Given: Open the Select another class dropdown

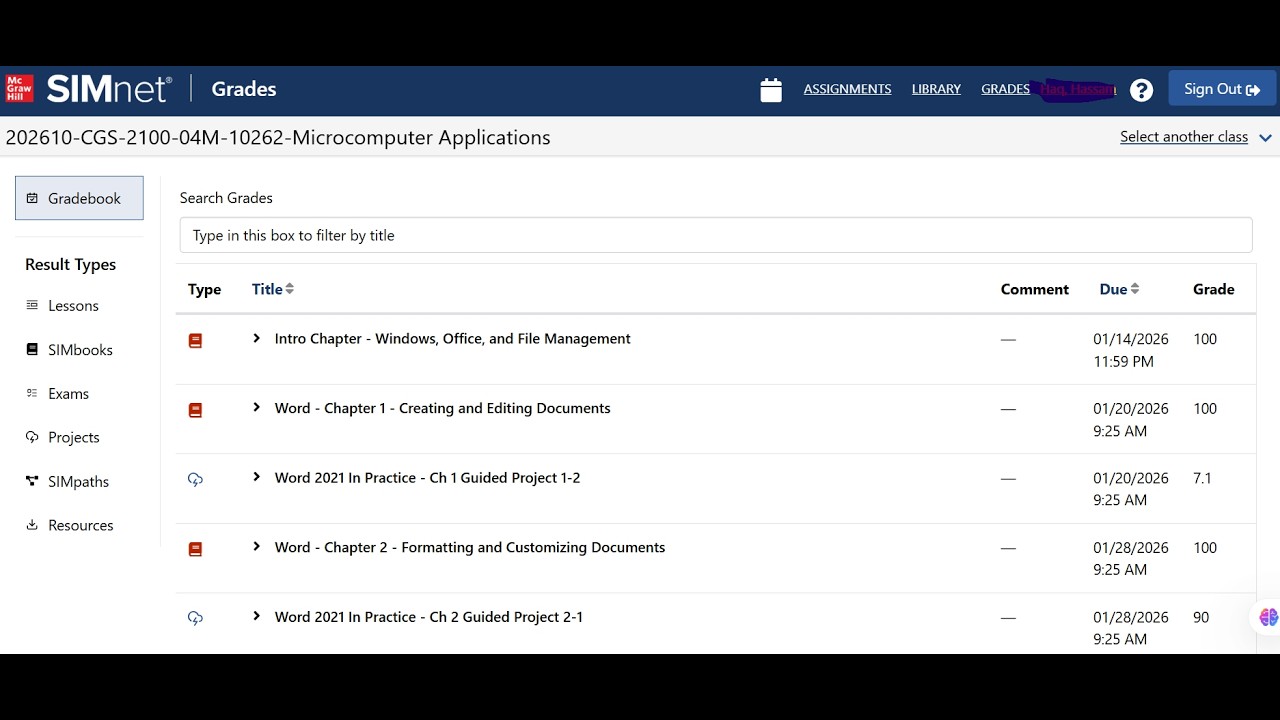Looking at the screenshot, I should [x=1196, y=137].
